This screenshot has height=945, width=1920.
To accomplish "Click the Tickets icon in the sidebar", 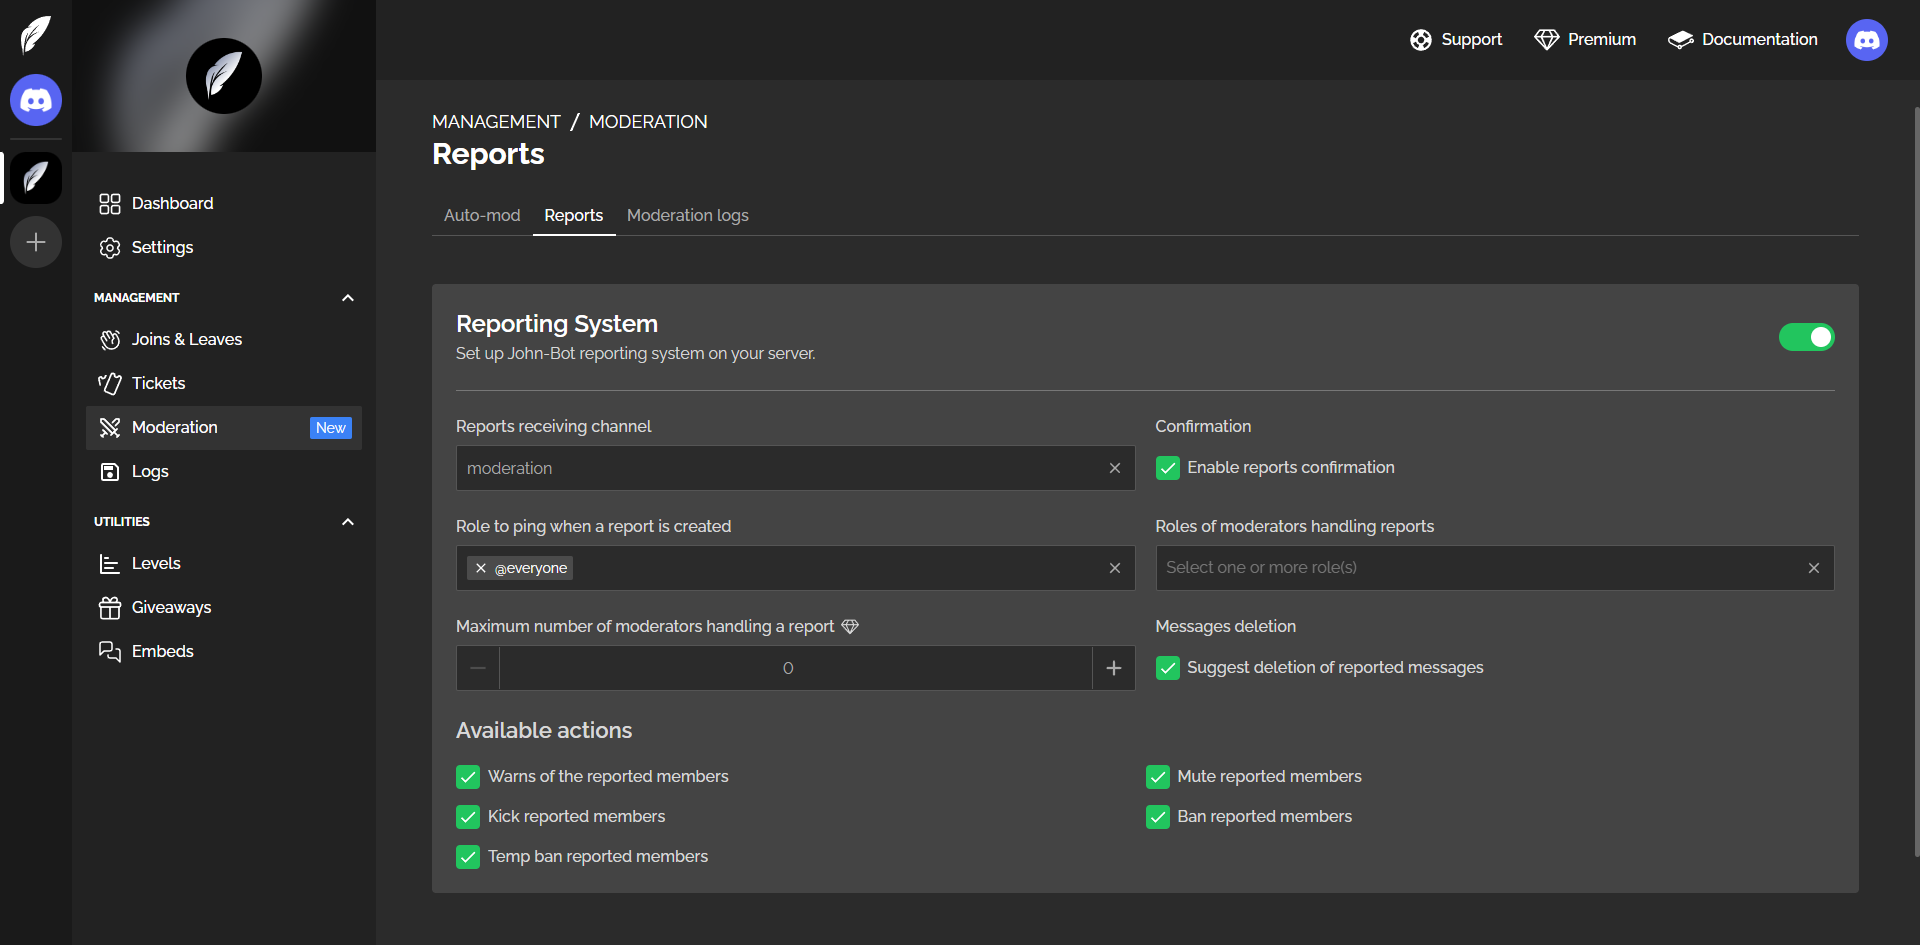I will point(110,384).
